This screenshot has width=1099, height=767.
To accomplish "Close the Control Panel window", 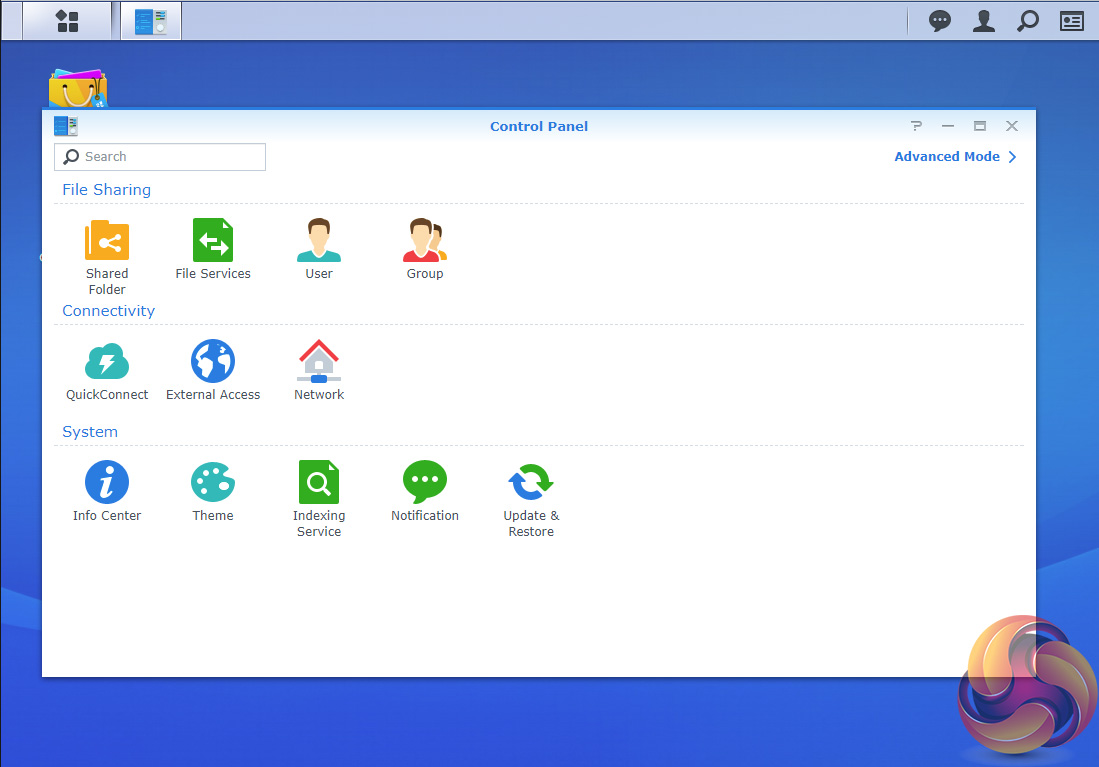I will [1011, 126].
